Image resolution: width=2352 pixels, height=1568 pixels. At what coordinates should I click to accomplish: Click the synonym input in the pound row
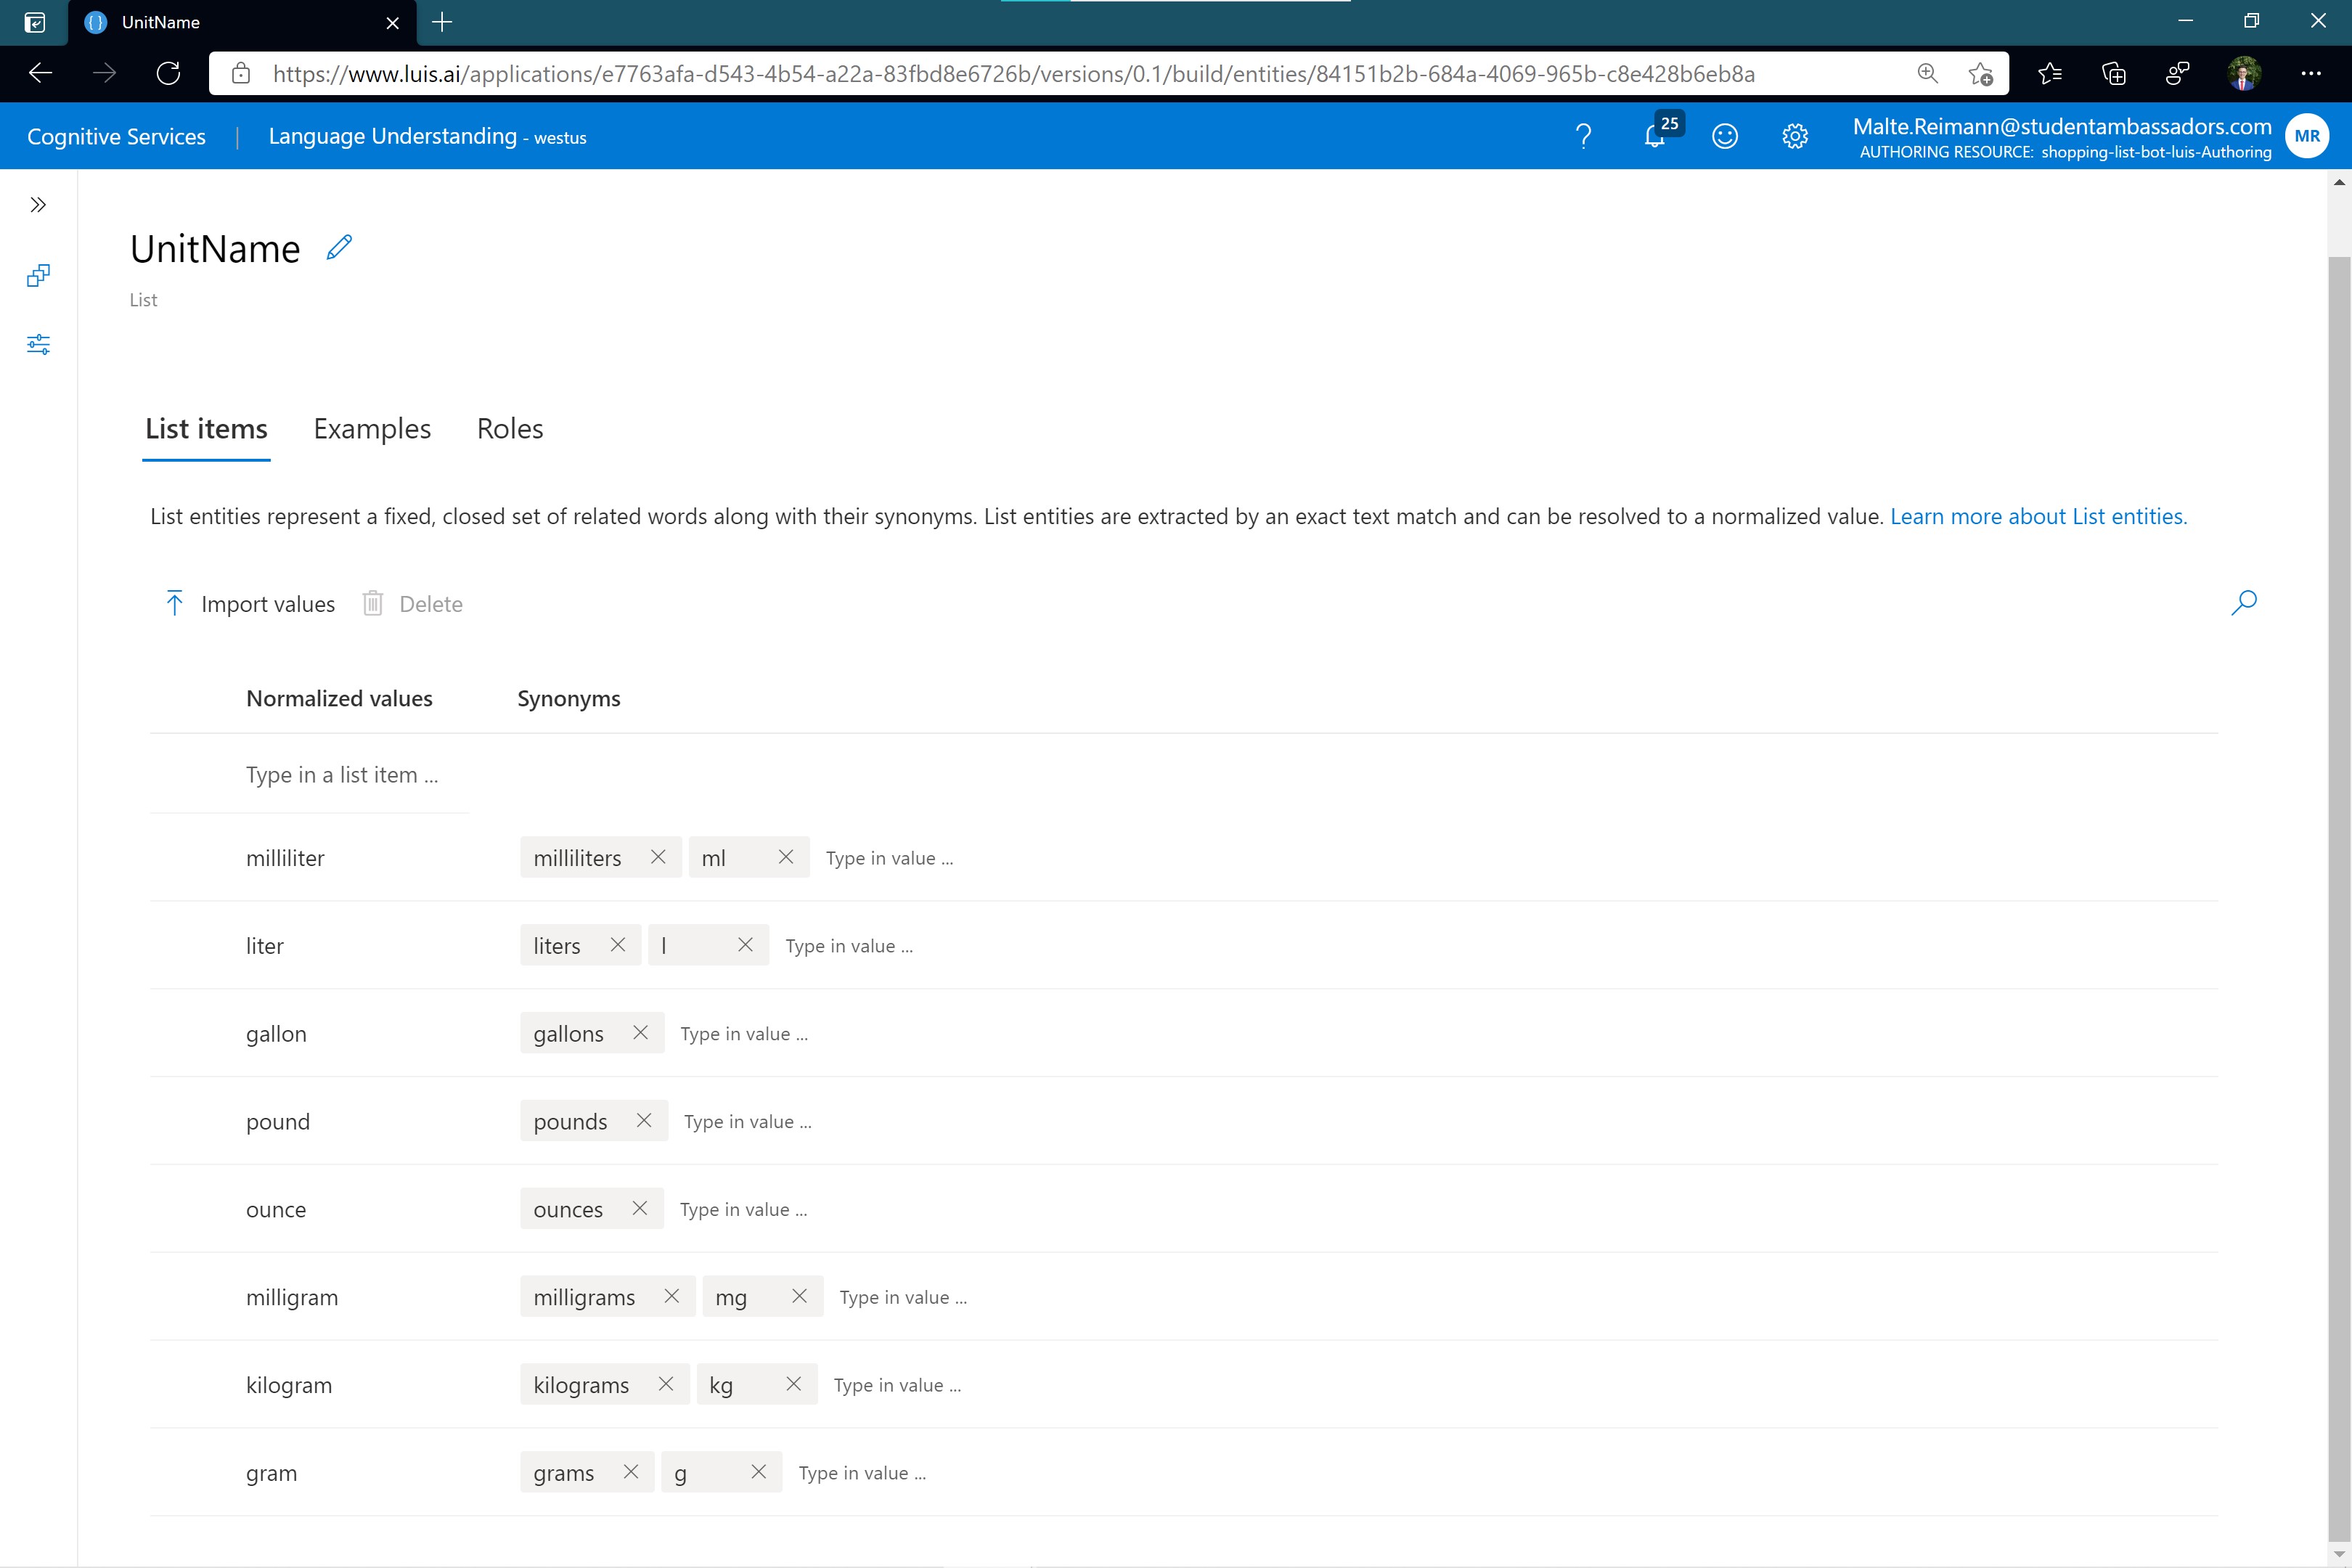tap(748, 1122)
